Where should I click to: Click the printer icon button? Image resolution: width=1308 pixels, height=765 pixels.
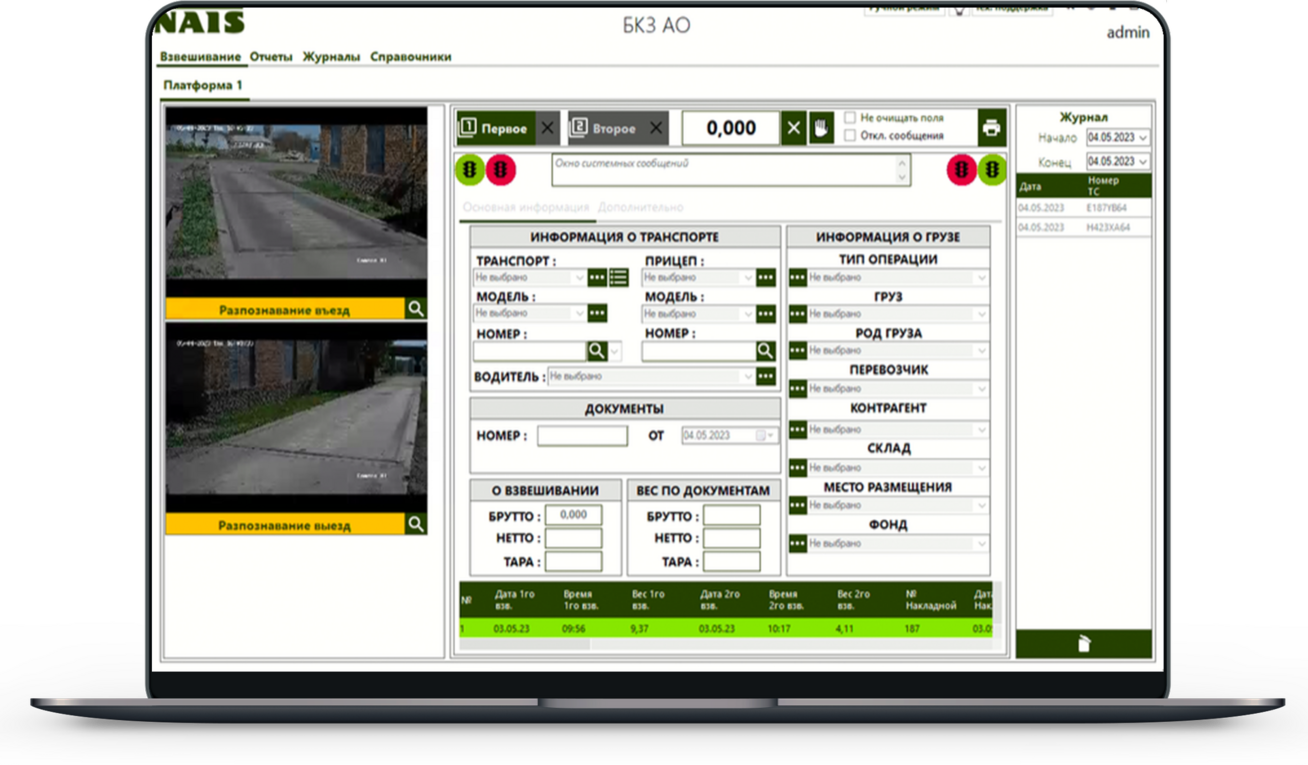click(x=991, y=128)
